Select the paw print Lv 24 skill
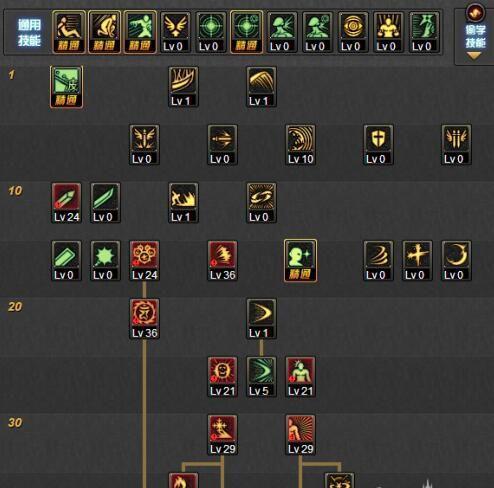This screenshot has width=494, height=488. pos(144,261)
